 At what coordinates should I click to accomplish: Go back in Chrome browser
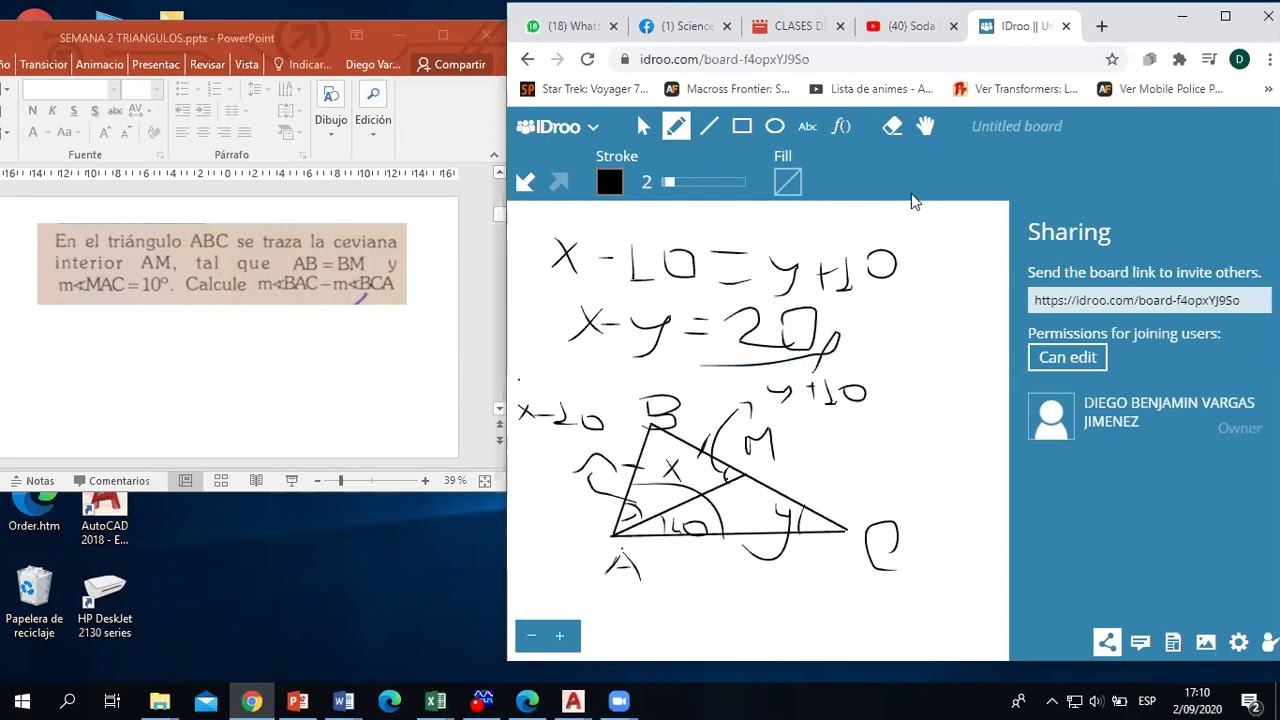click(528, 59)
